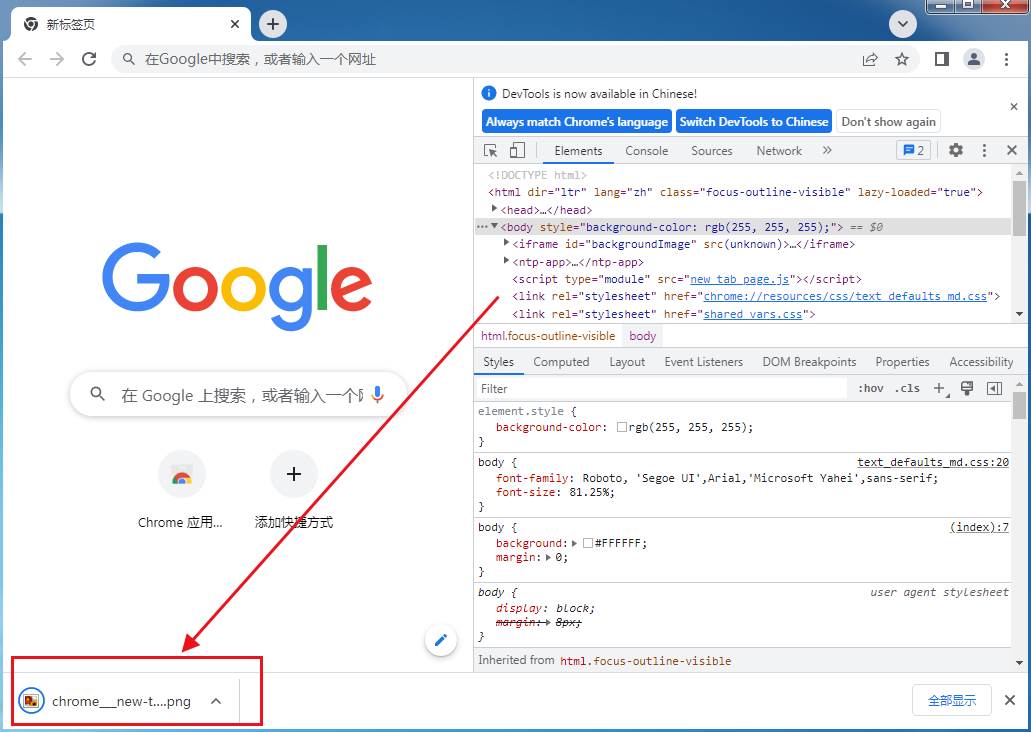Toggle the computed styles sidebar icon
Image resolution: width=1031 pixels, height=732 pixels.
[x=995, y=388]
